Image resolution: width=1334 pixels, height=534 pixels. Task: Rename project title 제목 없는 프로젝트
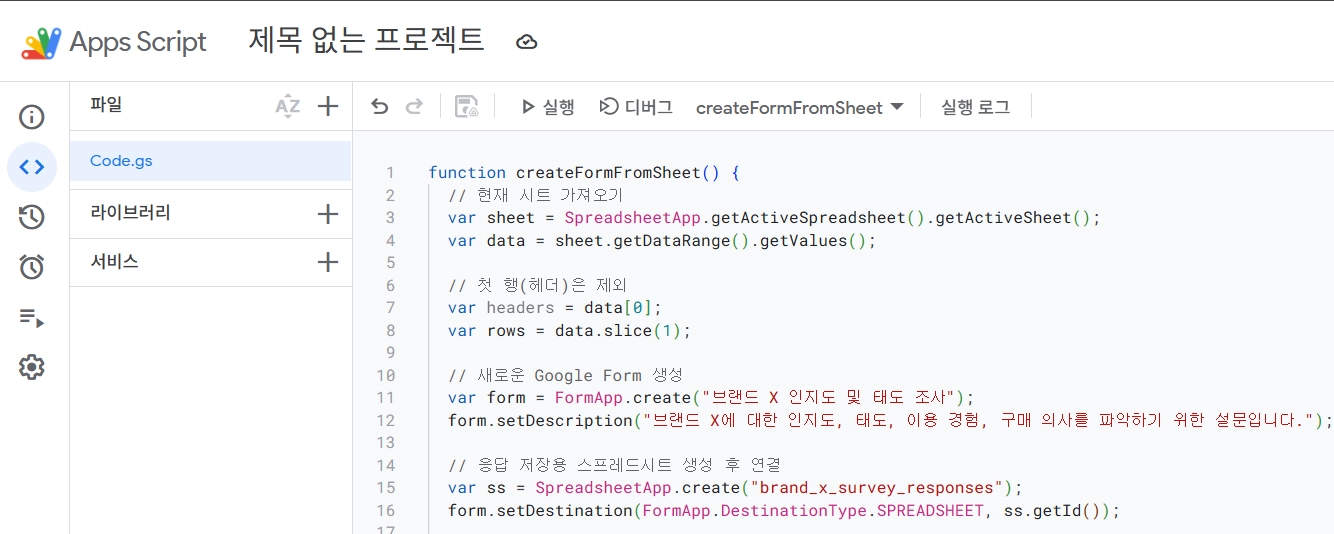click(366, 41)
